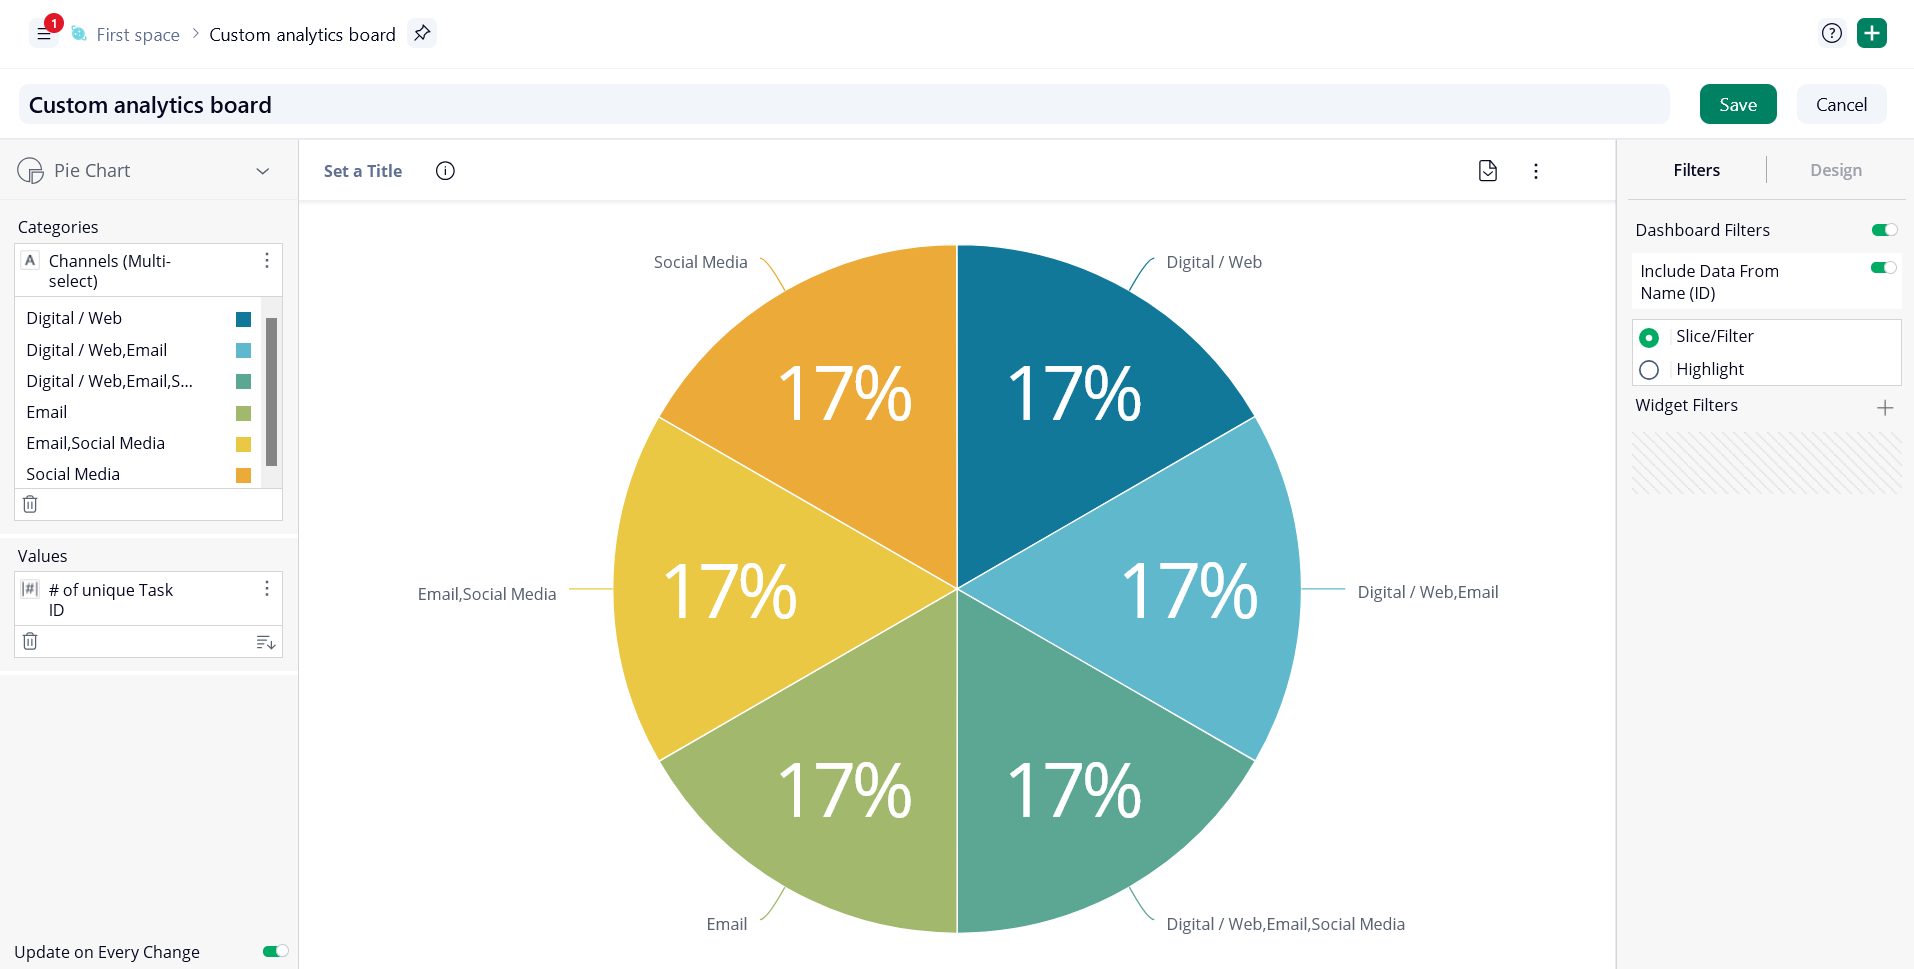Click the title info icon
1914x969 pixels.
(x=445, y=171)
